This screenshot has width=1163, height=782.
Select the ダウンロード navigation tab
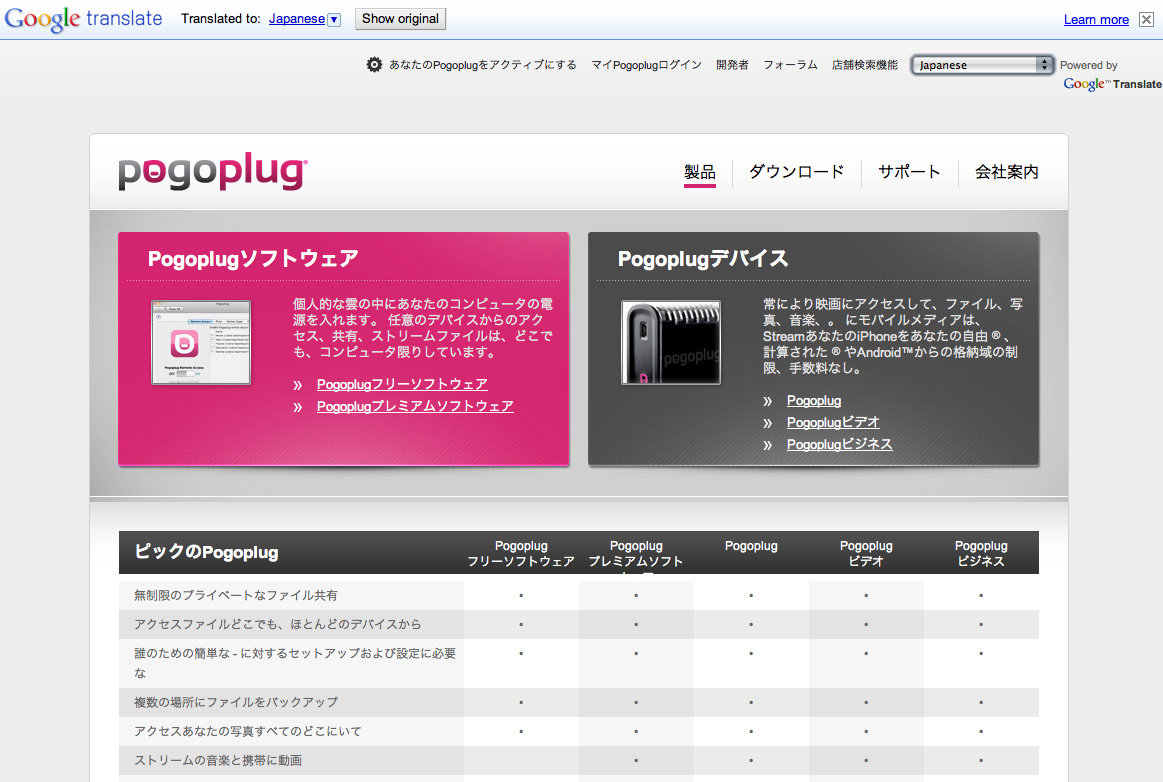coord(797,172)
